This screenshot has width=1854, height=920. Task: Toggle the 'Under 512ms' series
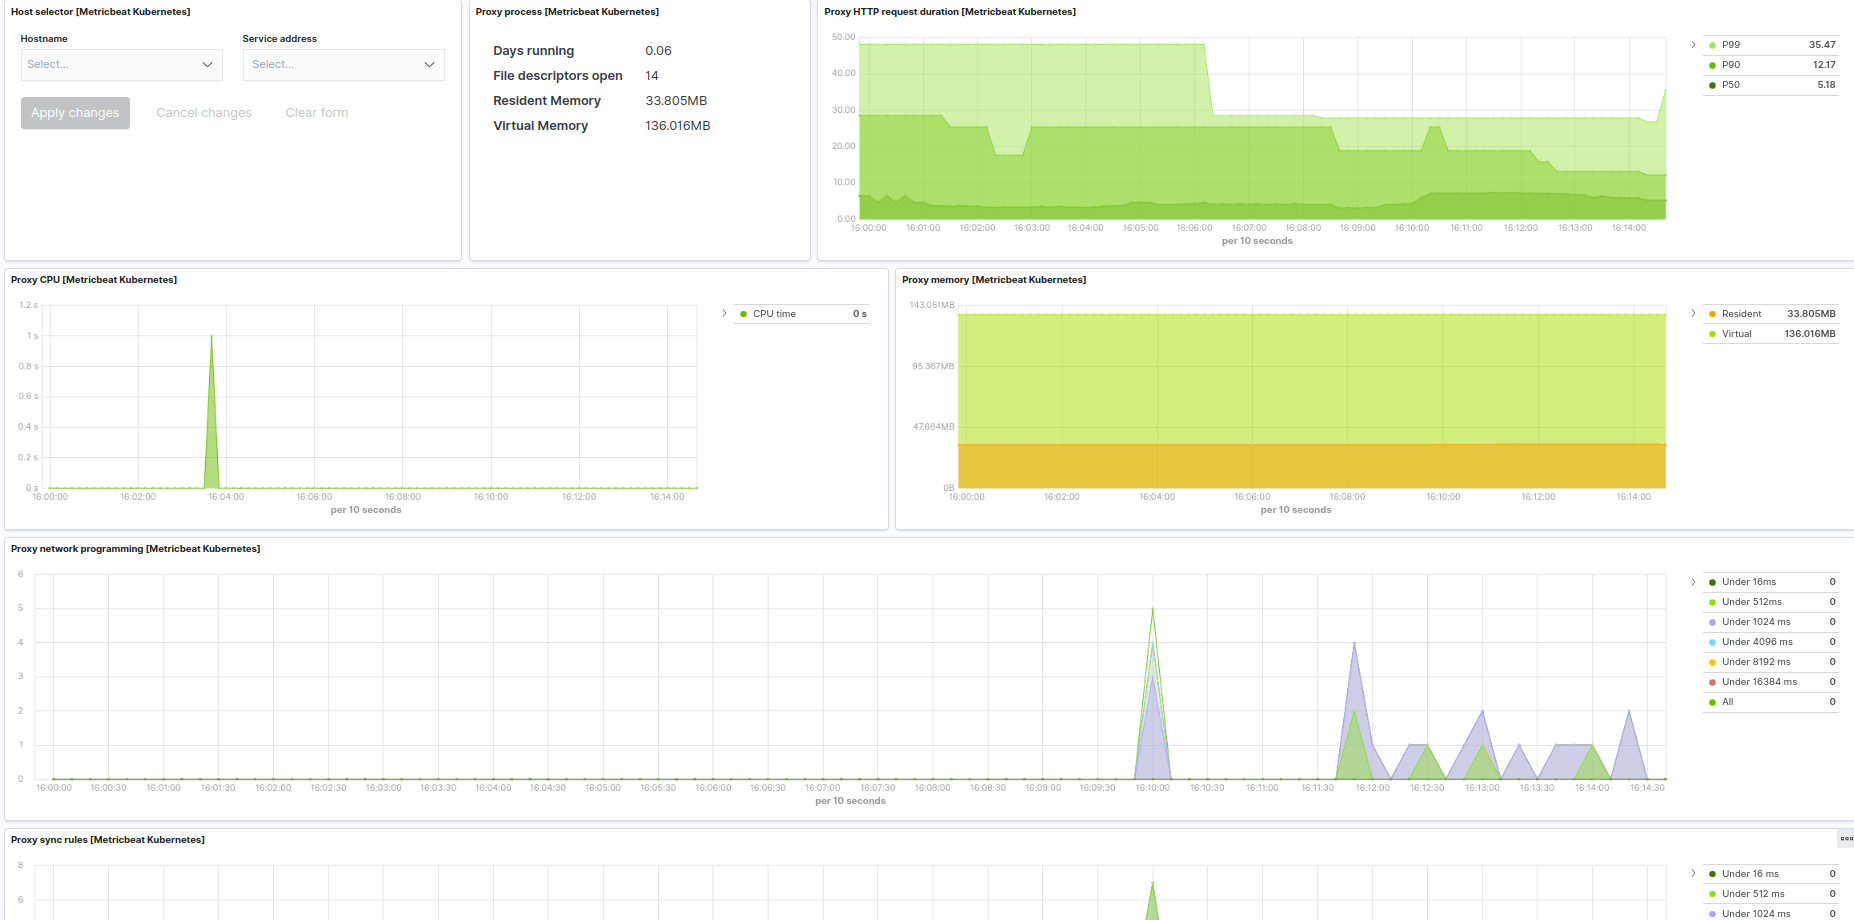pos(1713,601)
